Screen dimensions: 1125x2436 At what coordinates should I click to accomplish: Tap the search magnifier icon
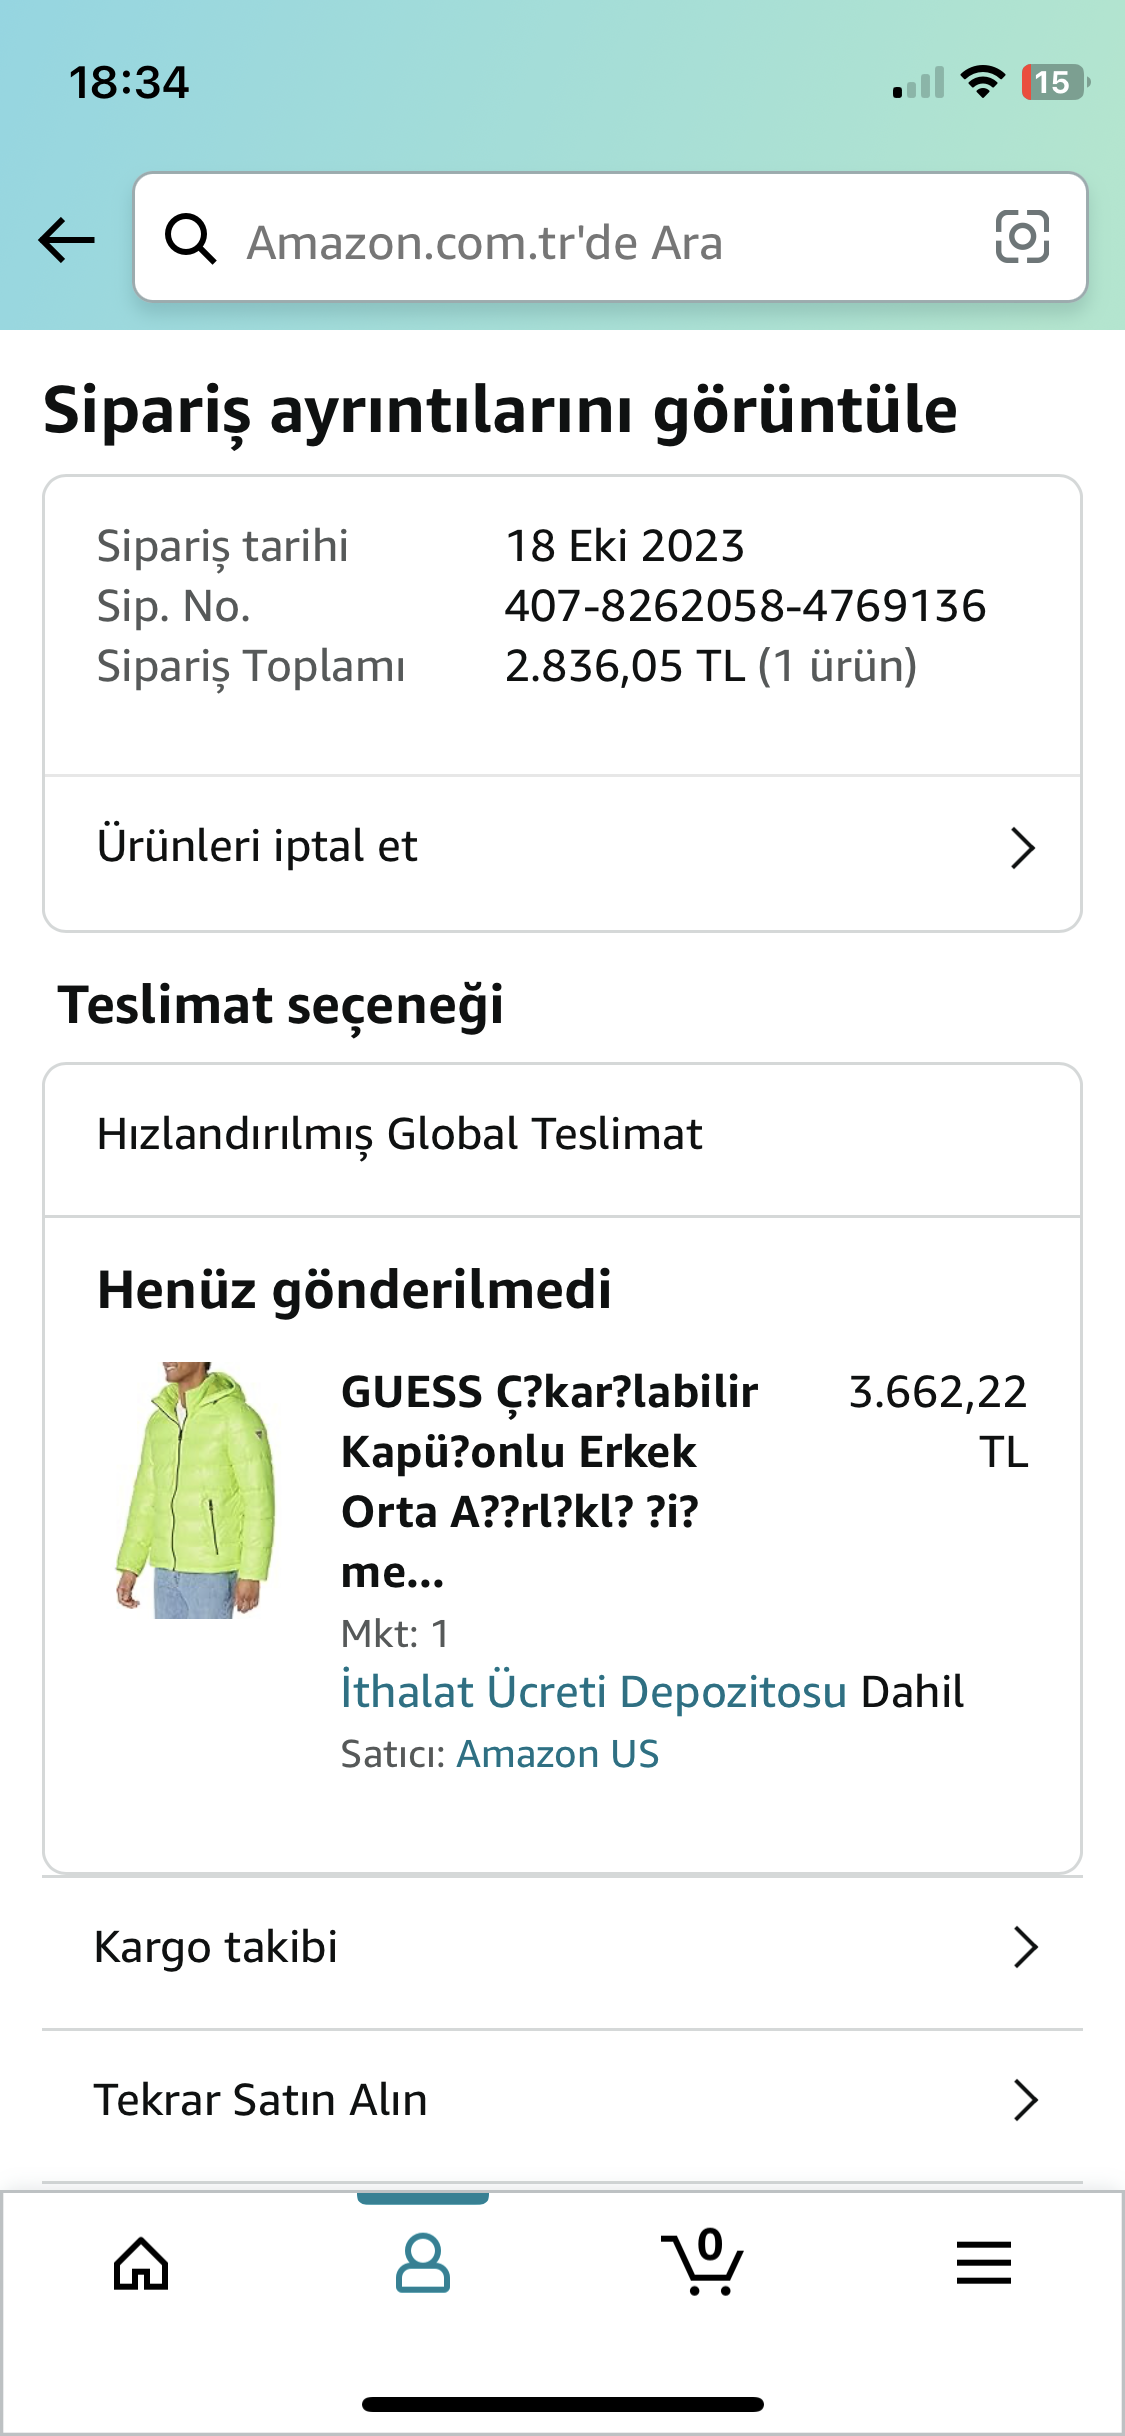[x=190, y=240]
